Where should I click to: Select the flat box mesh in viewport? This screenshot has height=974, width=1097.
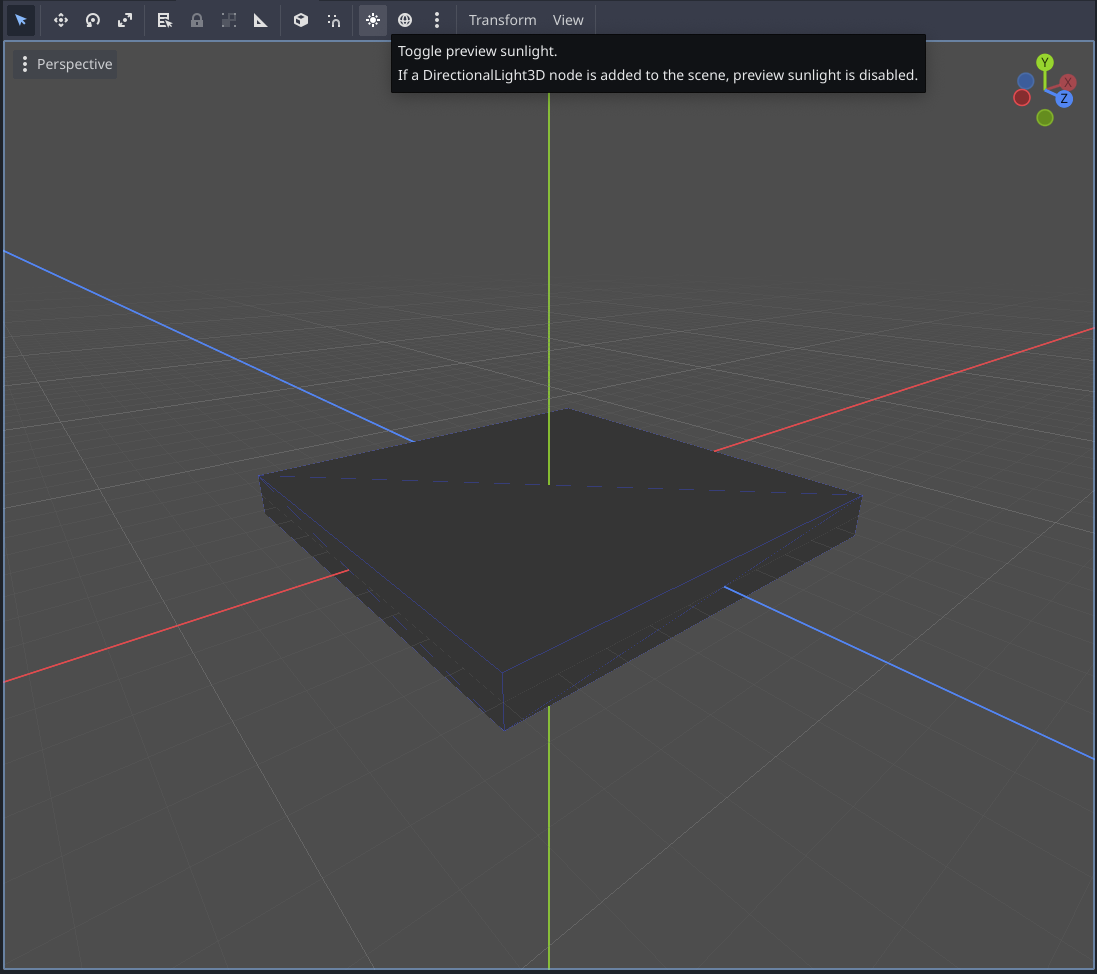tap(560, 560)
